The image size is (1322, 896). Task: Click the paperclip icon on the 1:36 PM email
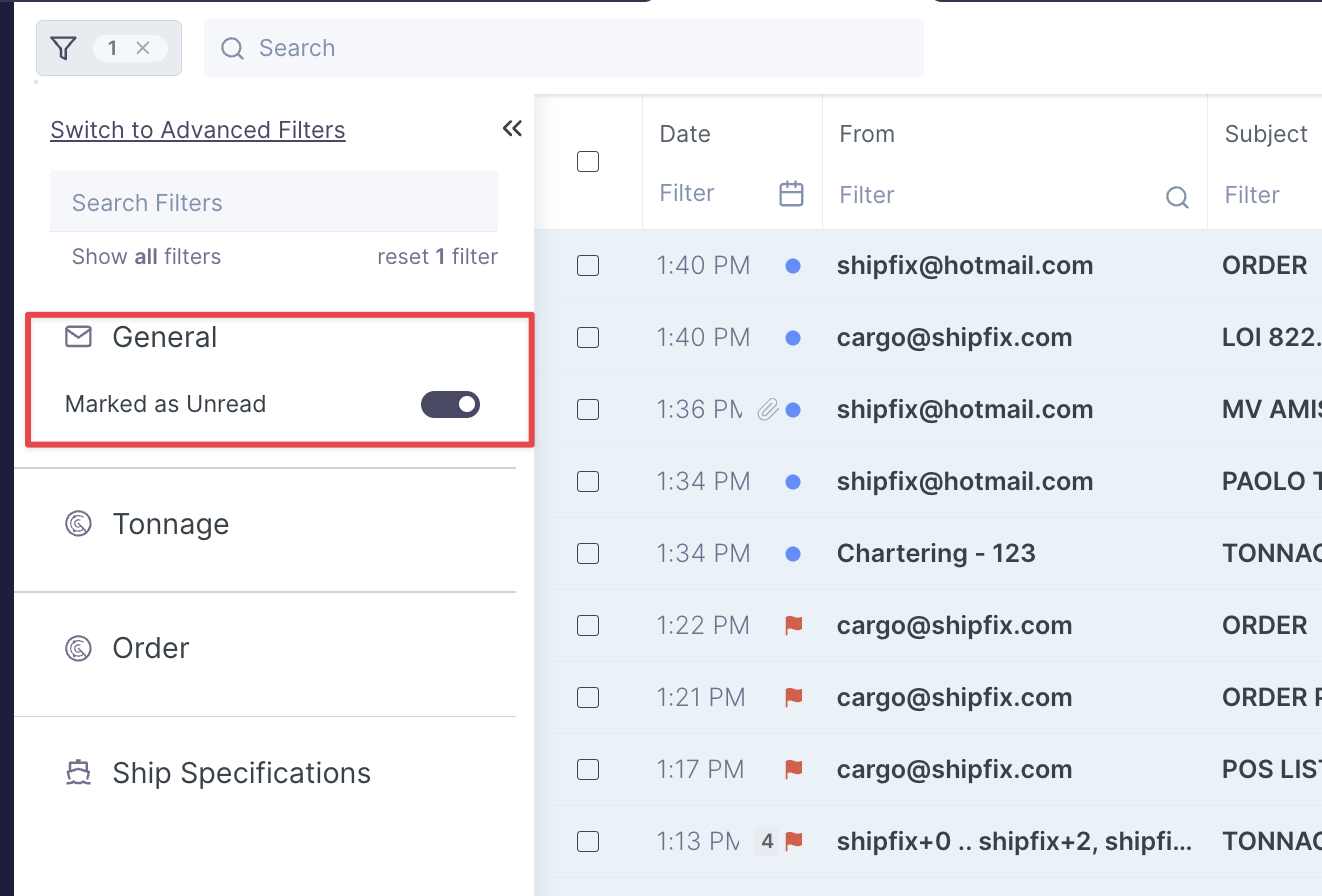pos(770,409)
